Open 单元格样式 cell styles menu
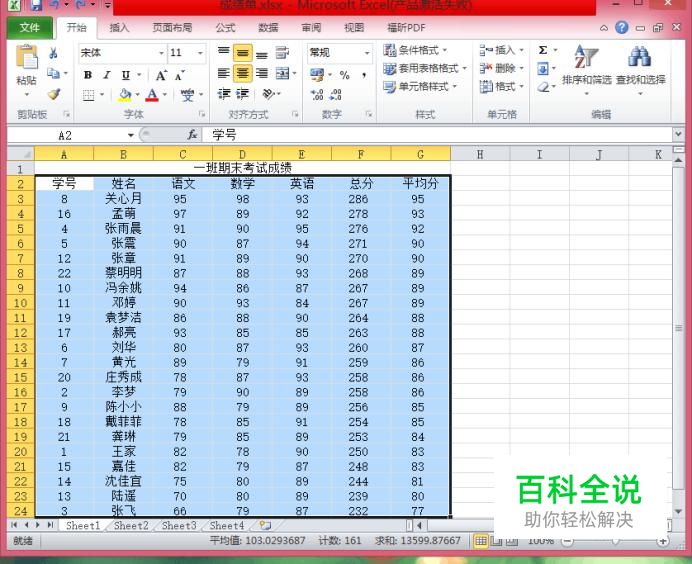692x564 pixels. [420, 86]
